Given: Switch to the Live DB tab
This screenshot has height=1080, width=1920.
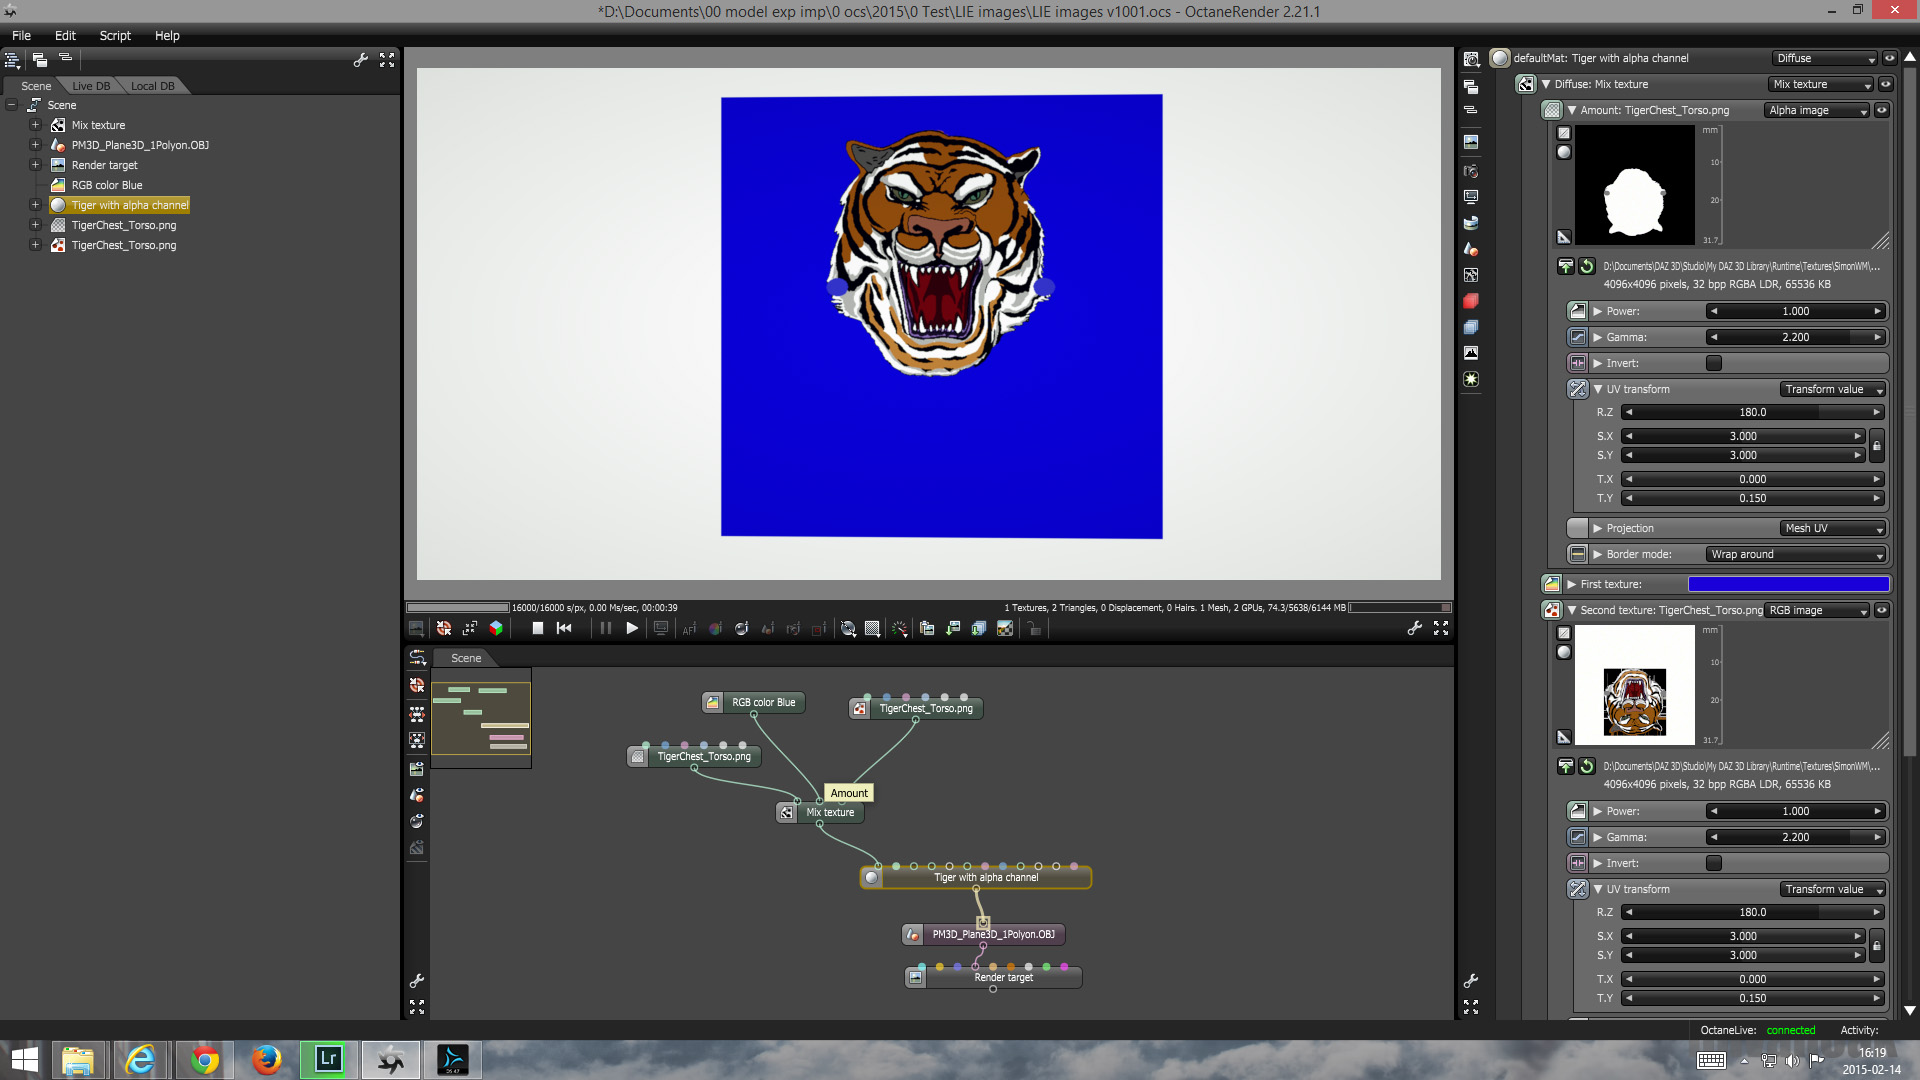Looking at the screenshot, I should (x=91, y=86).
